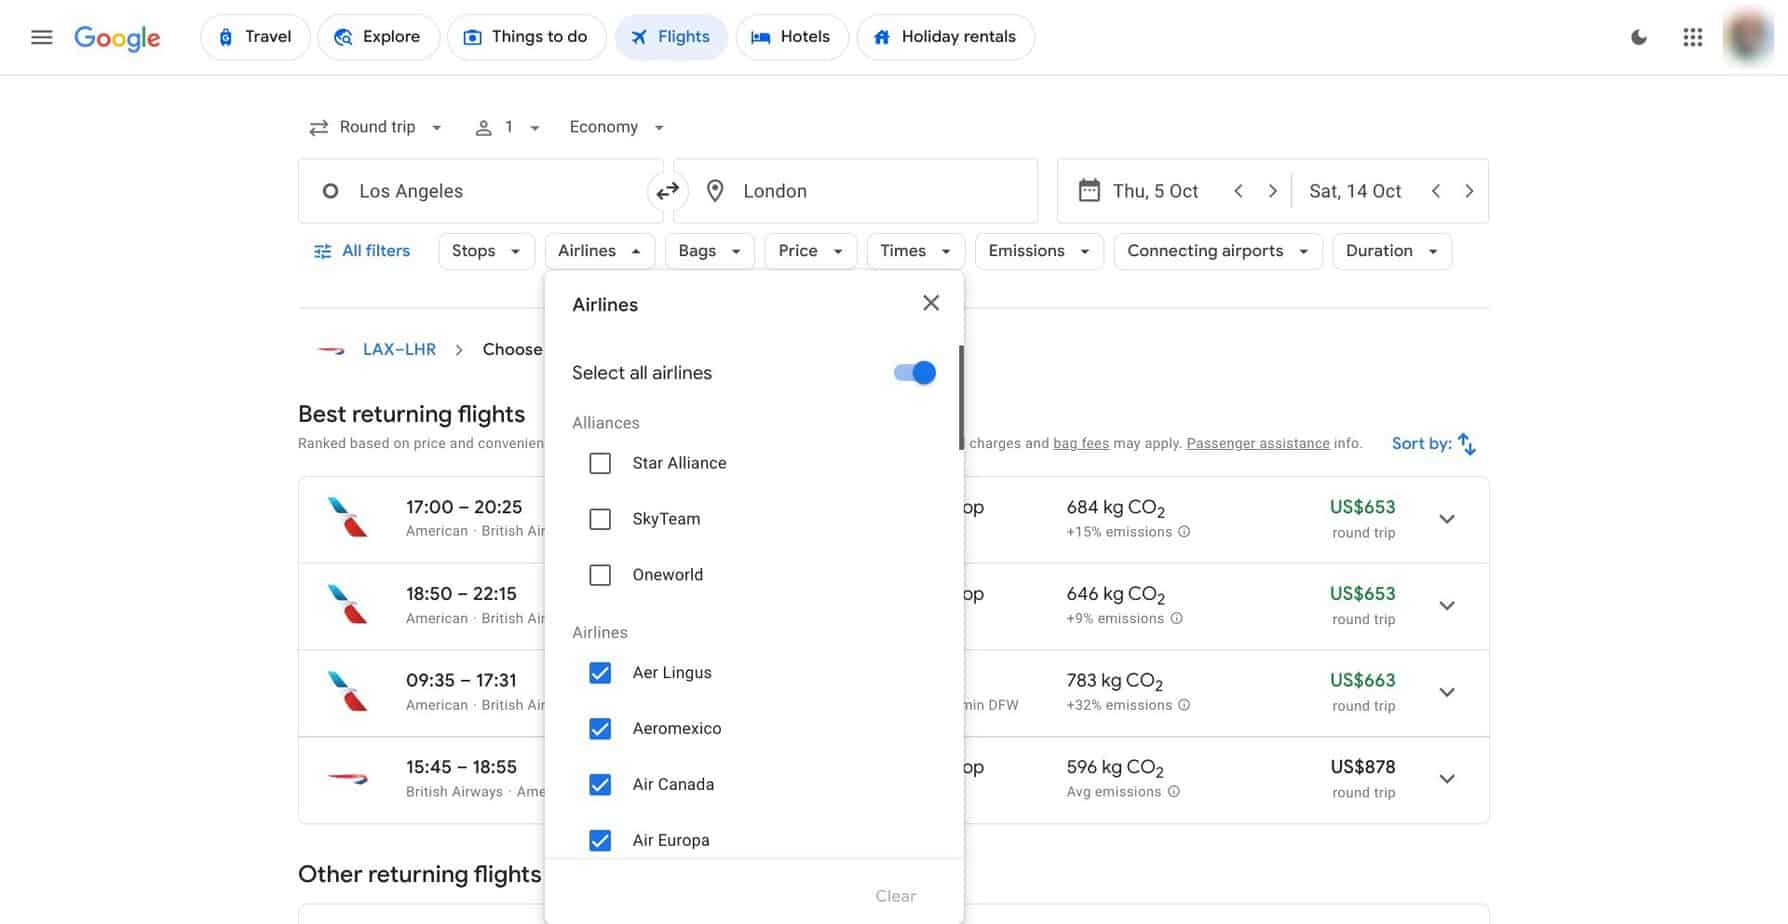Image resolution: width=1788 pixels, height=924 pixels.
Task: Uncheck the Aeromexico checkbox
Action: pyautogui.click(x=600, y=729)
